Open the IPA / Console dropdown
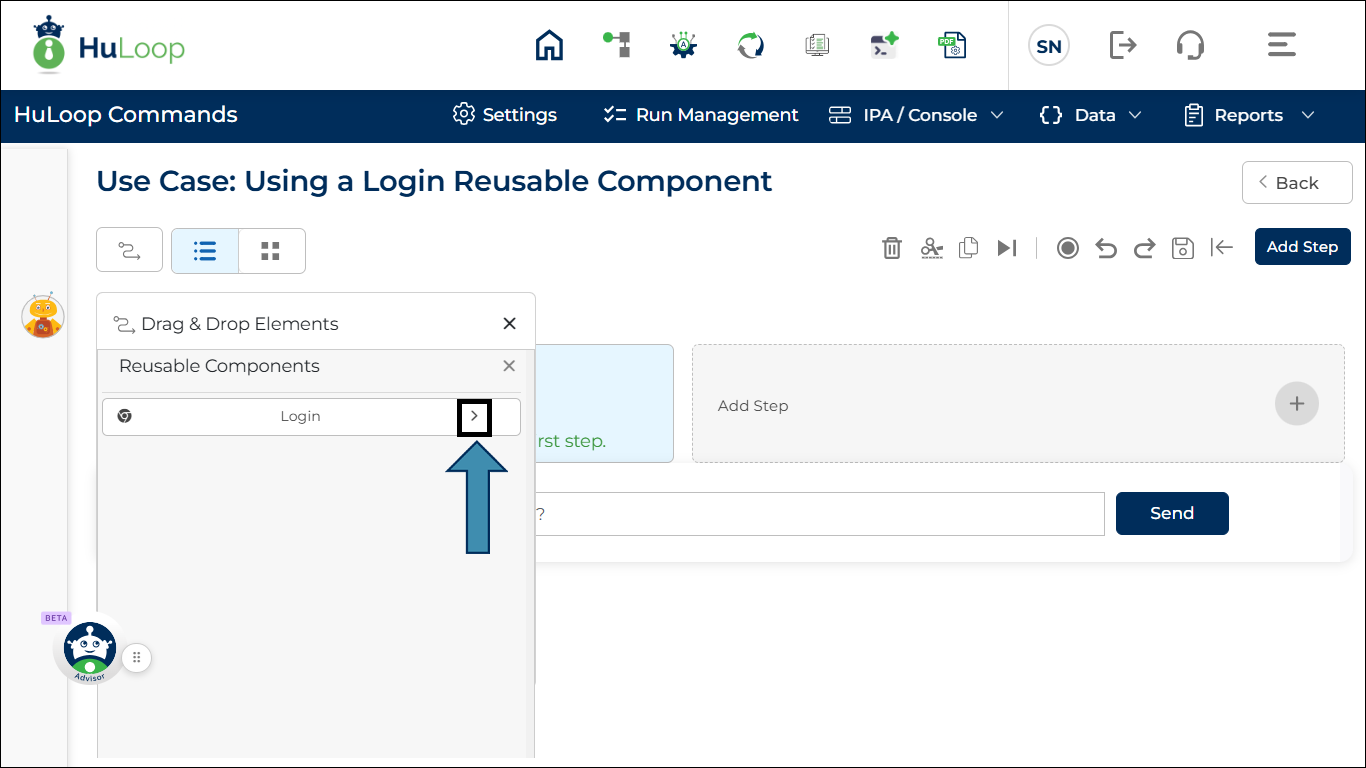Viewport: 1366px width, 768px height. 914,115
